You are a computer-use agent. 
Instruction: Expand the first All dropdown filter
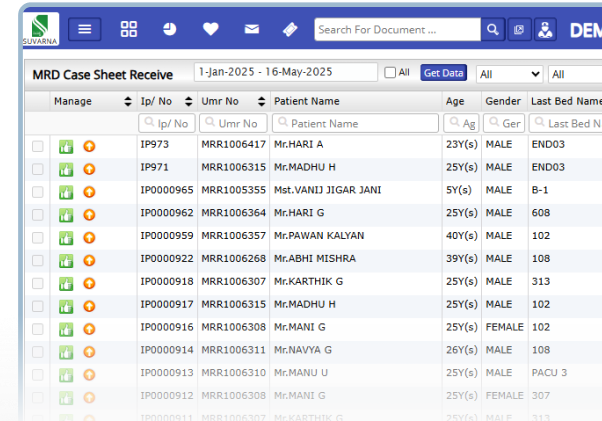click(509, 74)
